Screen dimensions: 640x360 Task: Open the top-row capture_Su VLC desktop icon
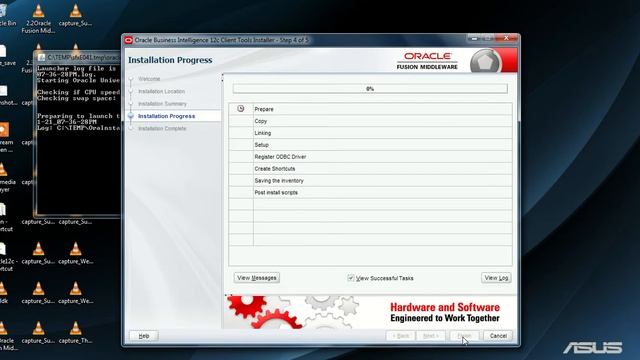[75, 16]
